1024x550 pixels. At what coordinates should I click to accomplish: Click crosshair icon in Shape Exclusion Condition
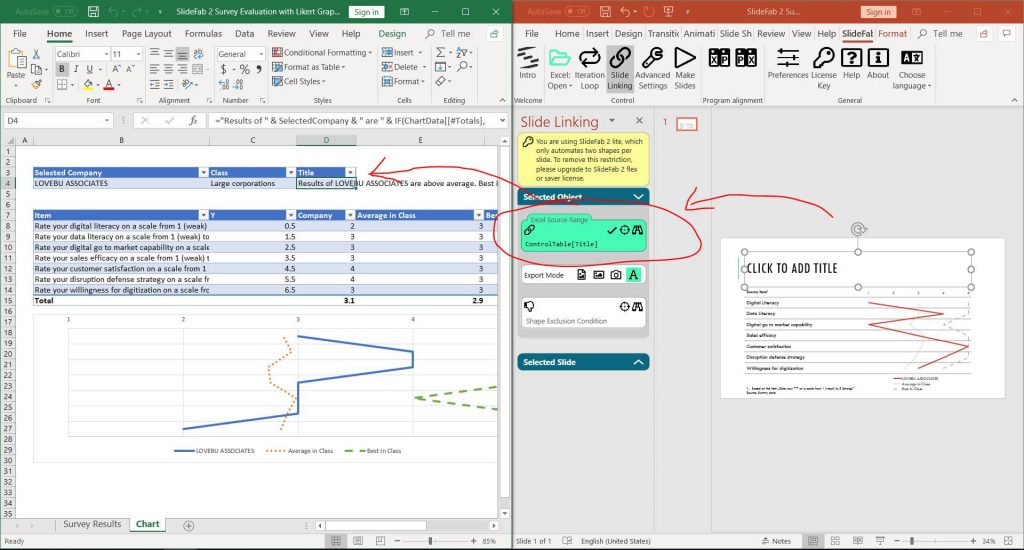click(x=624, y=306)
